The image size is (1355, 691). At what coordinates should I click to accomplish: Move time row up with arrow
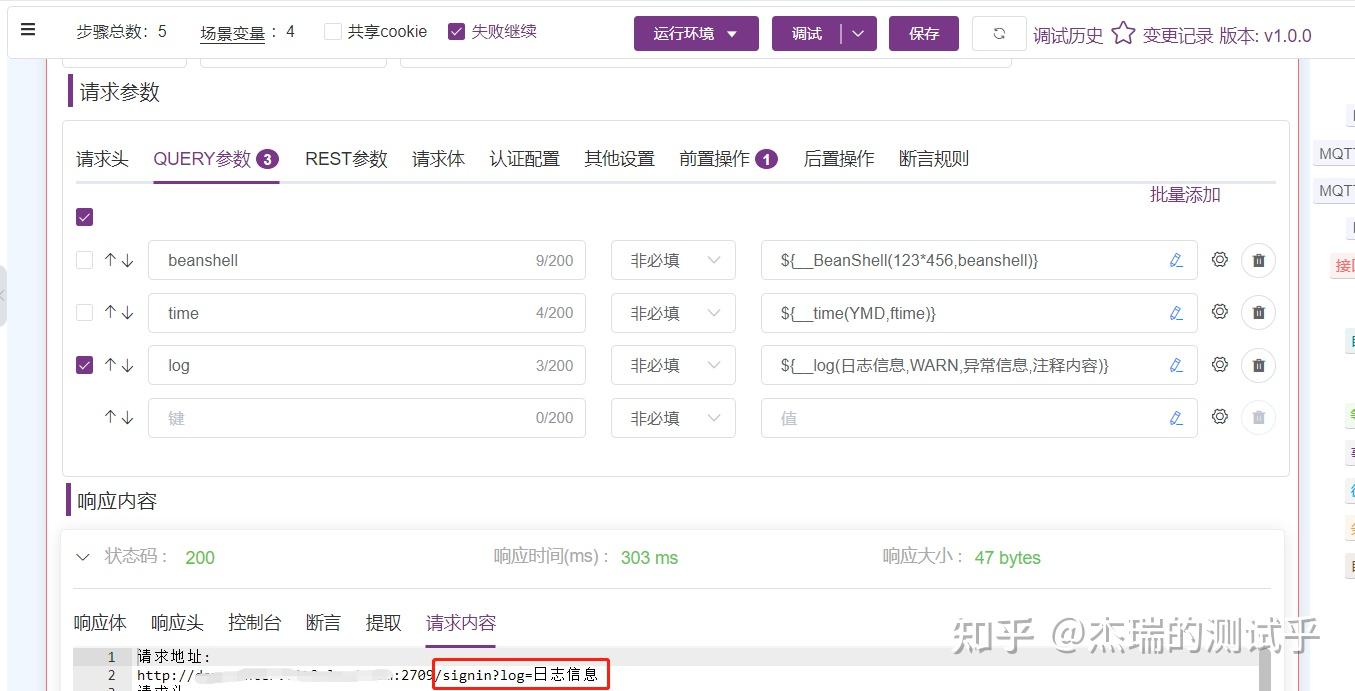pos(111,313)
